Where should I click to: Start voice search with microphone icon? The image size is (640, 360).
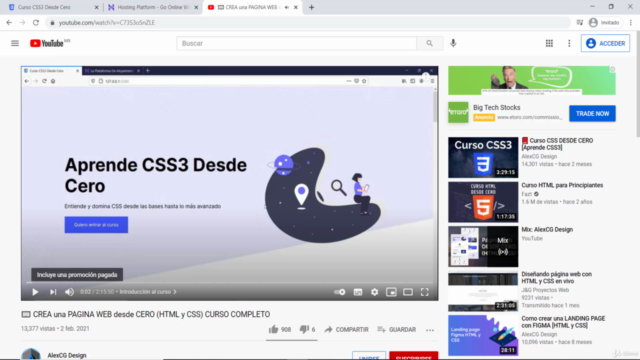click(453, 43)
